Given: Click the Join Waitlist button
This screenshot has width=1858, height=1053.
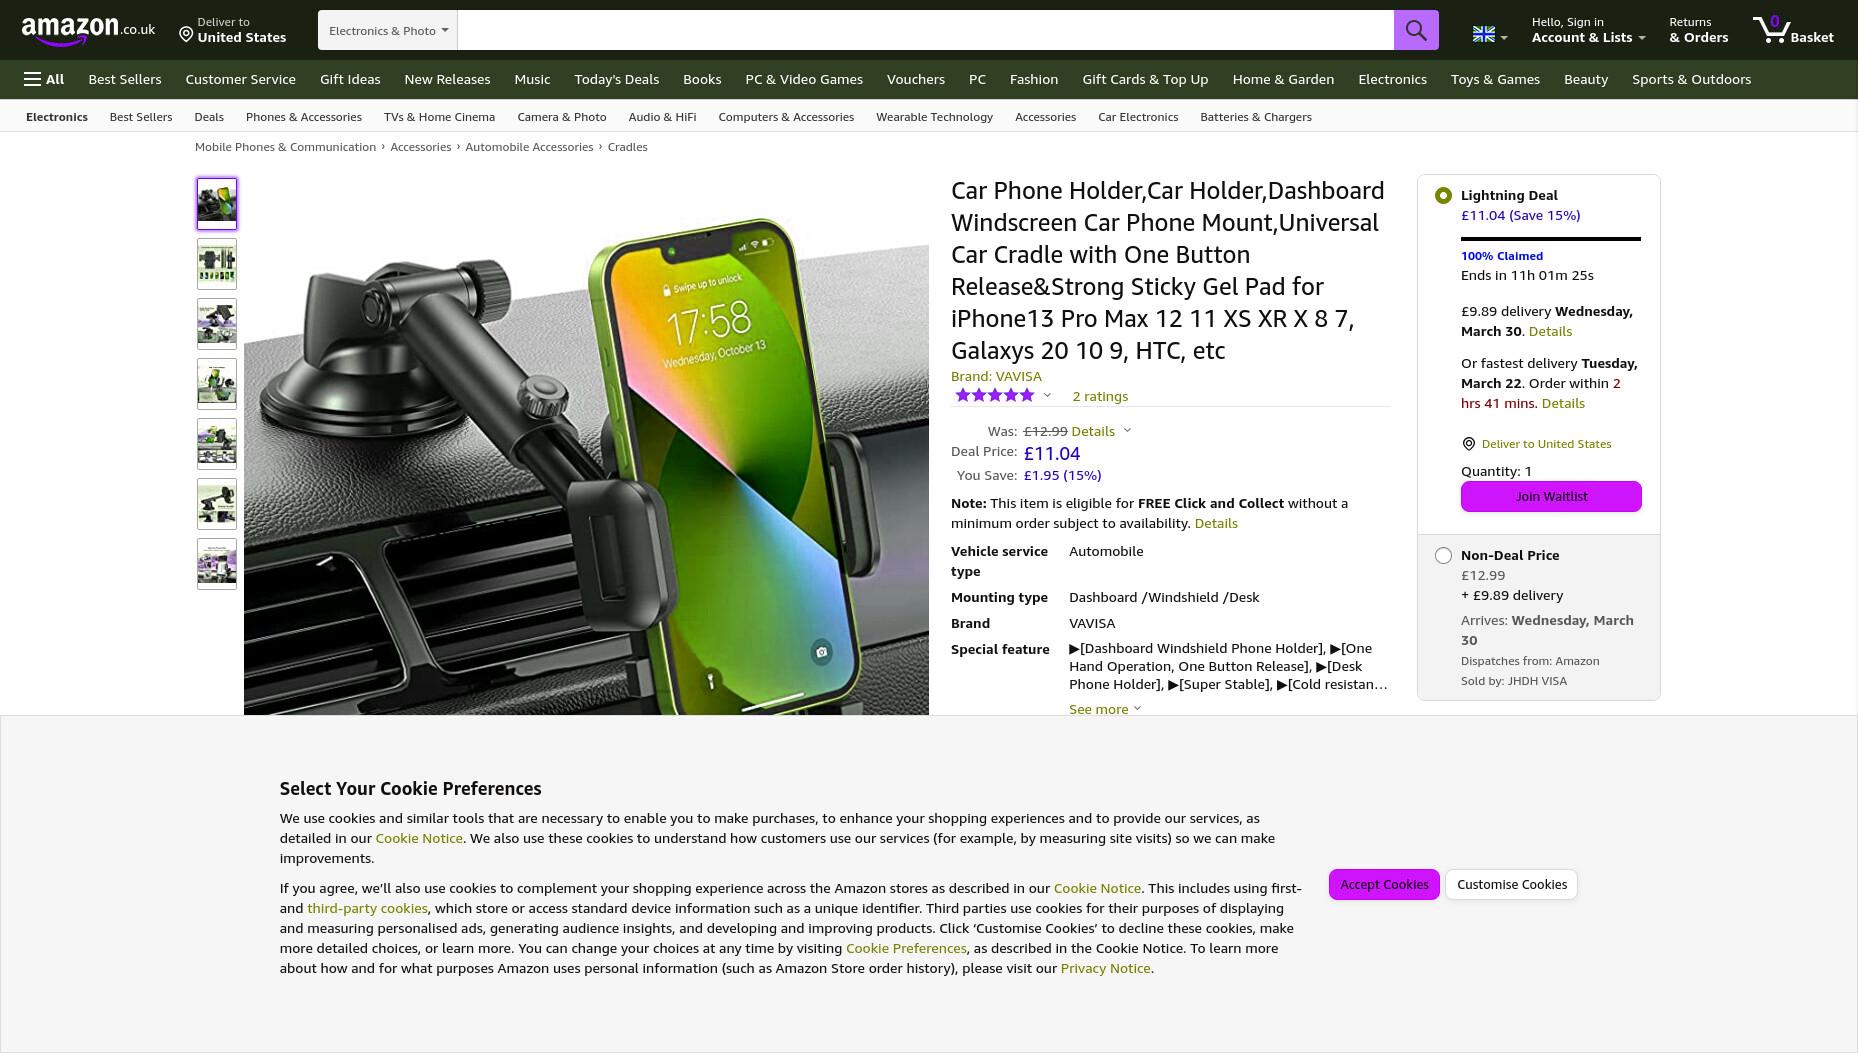Looking at the screenshot, I should point(1551,496).
